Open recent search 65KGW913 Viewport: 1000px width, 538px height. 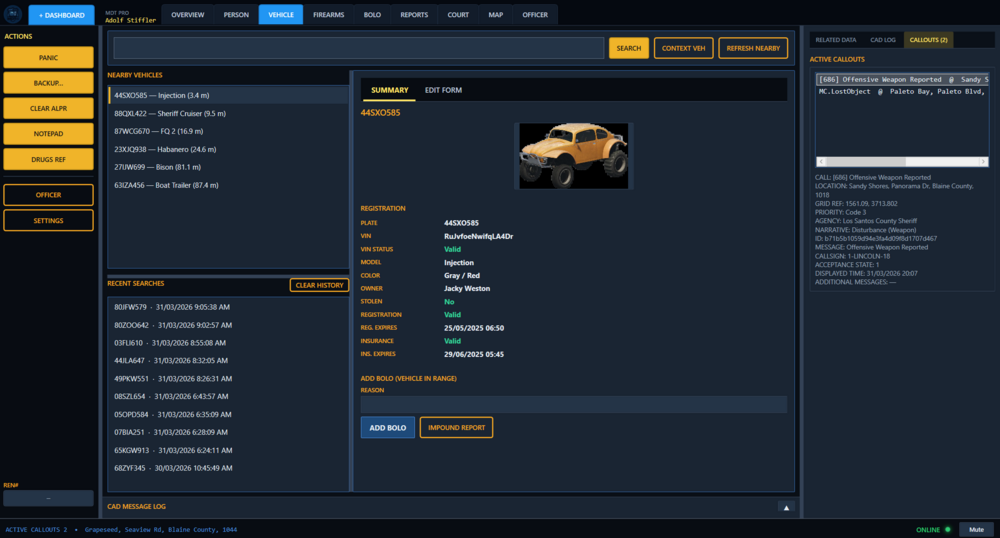click(228, 450)
